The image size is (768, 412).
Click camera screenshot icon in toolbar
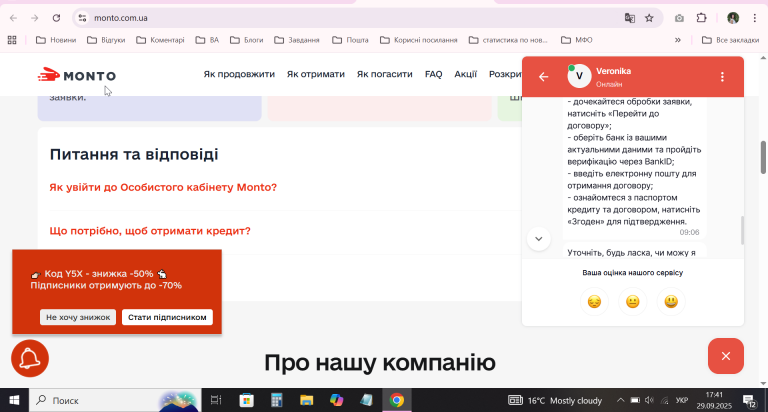[x=679, y=18]
